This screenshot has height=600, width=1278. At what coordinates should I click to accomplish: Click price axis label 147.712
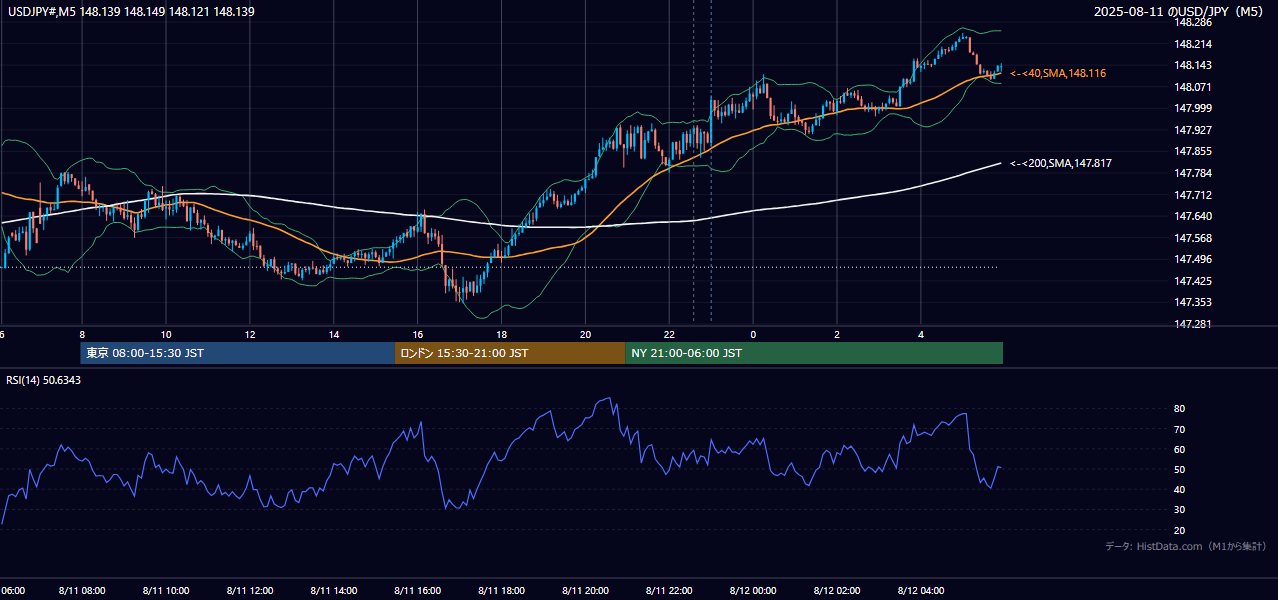tap(1192, 195)
